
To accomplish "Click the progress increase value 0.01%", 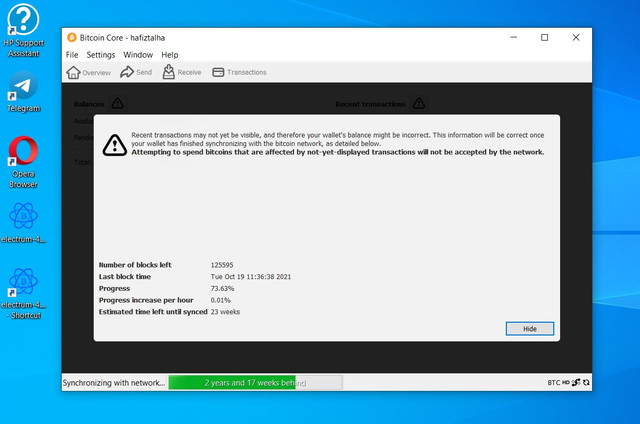I will point(220,300).
